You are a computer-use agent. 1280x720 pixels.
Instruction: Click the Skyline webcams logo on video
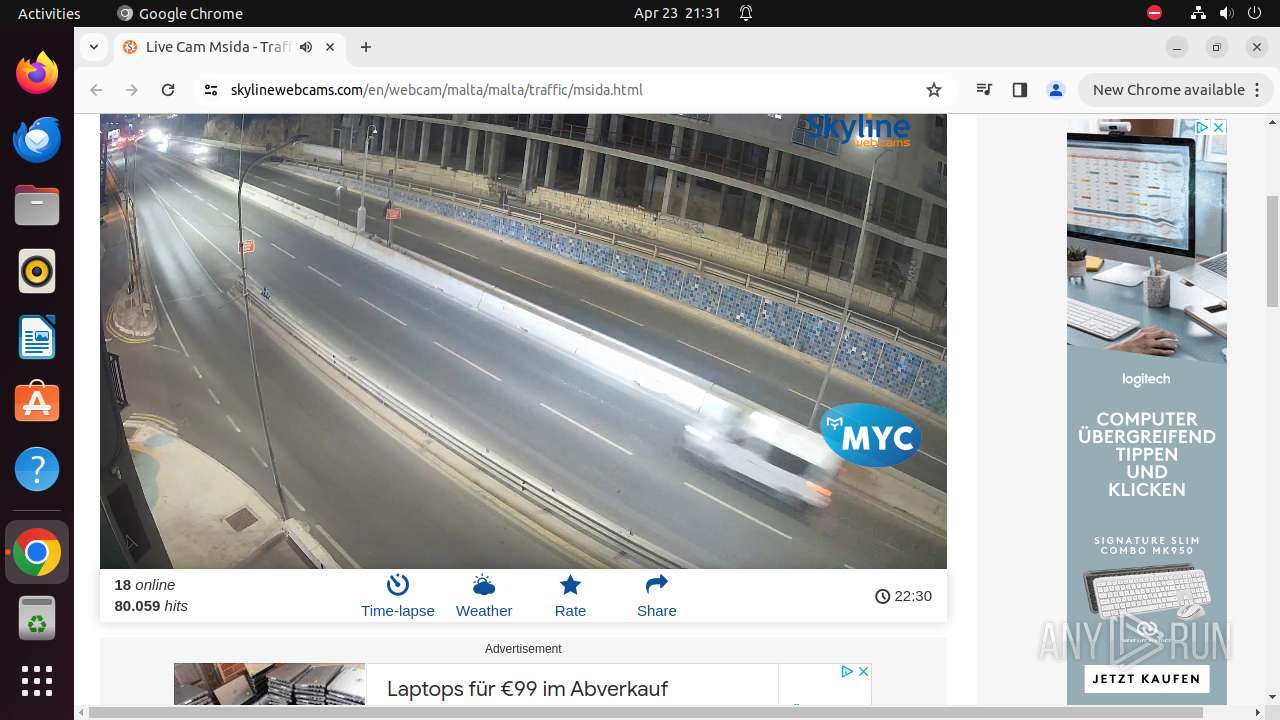[x=858, y=130]
